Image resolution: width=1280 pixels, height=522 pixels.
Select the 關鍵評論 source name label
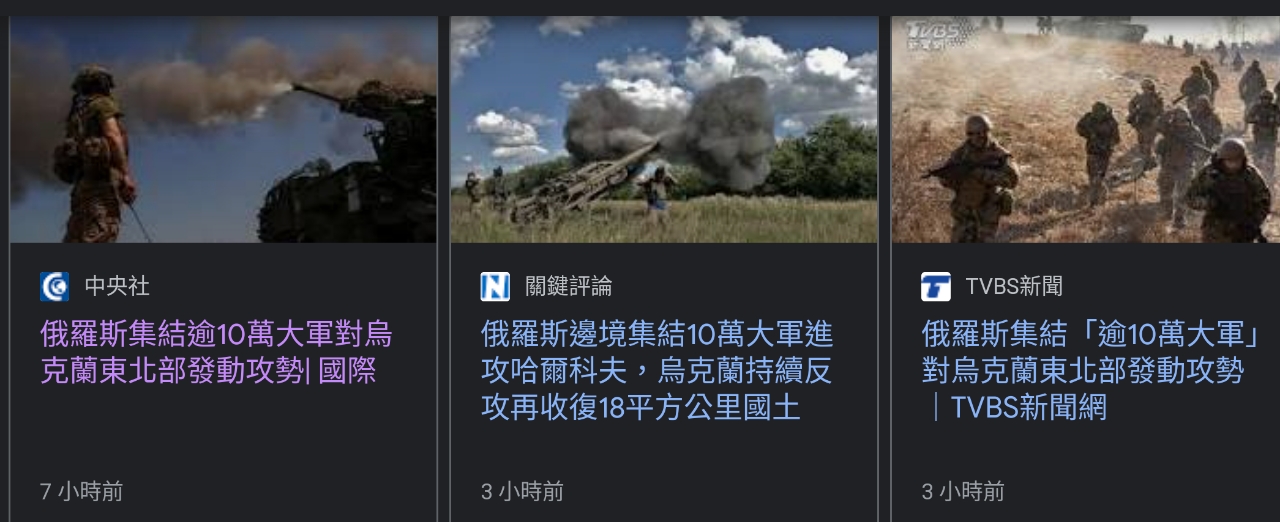[569, 287]
